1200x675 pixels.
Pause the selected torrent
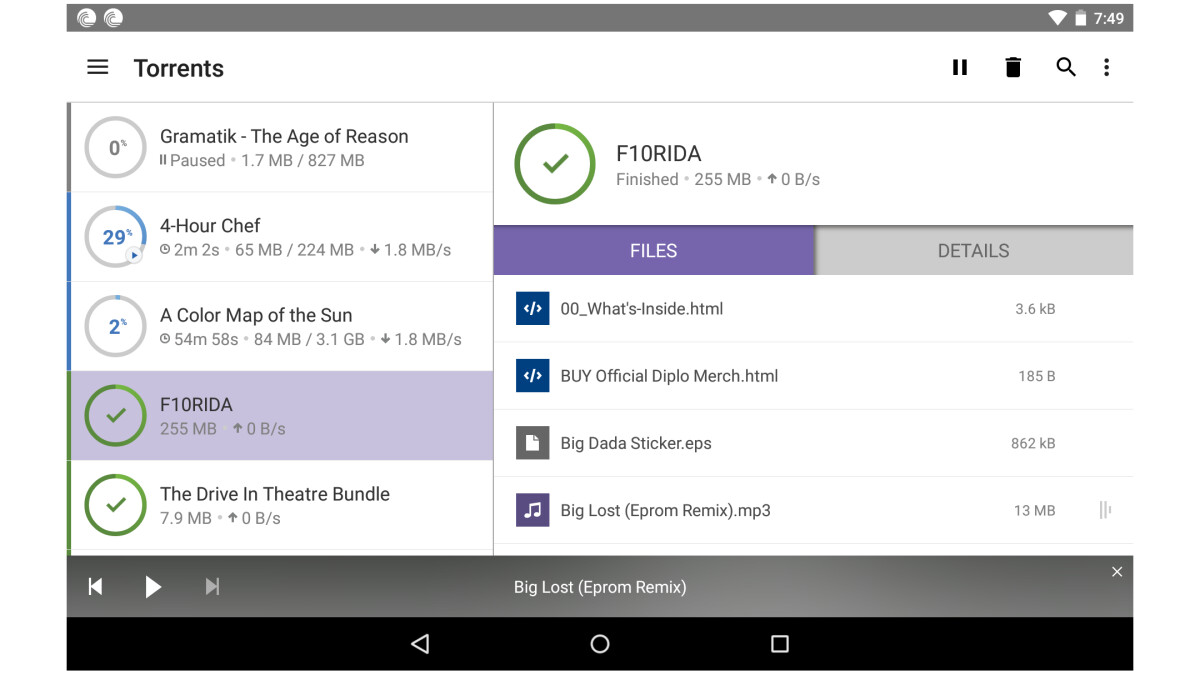[960, 68]
